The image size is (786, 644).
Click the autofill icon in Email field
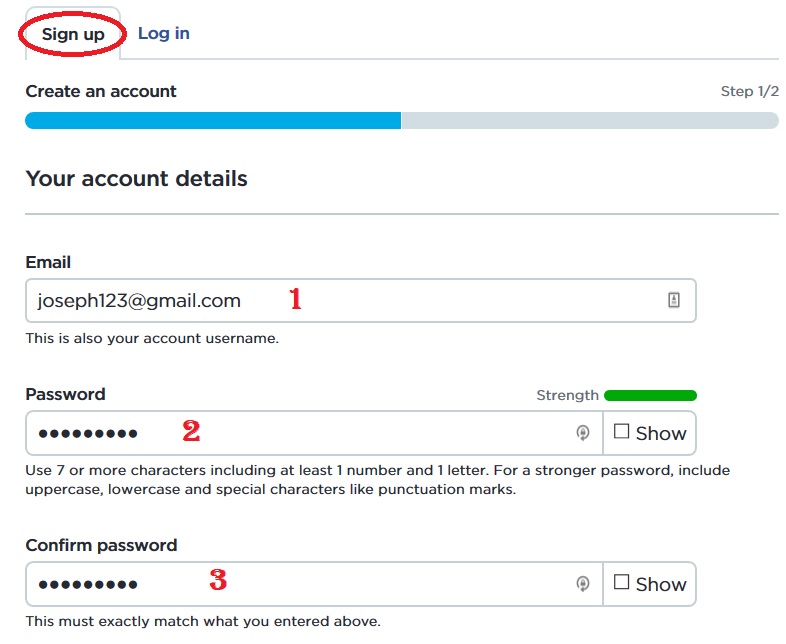(x=674, y=300)
